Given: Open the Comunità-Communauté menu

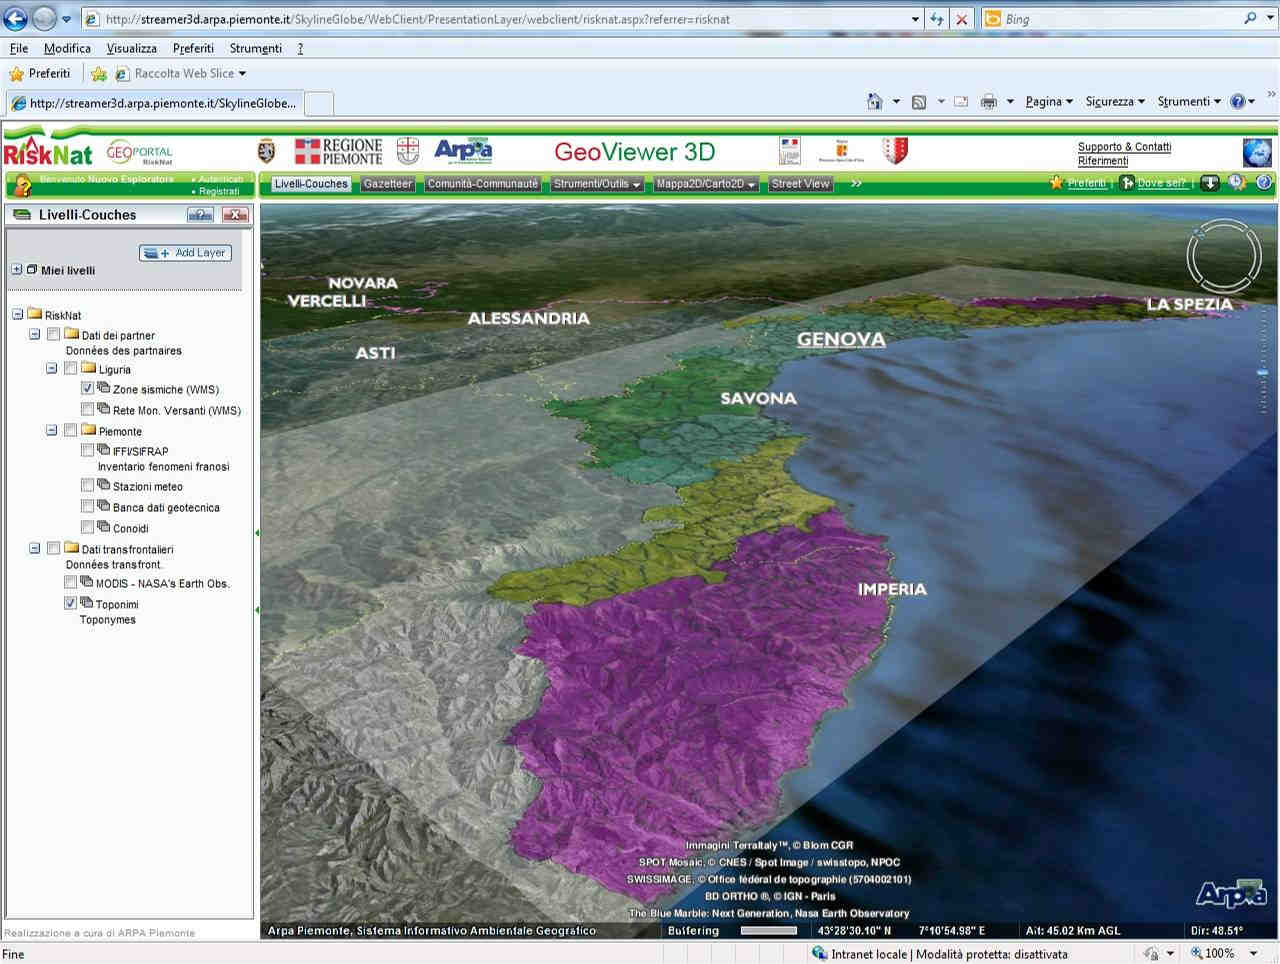Looking at the screenshot, I should click(483, 184).
